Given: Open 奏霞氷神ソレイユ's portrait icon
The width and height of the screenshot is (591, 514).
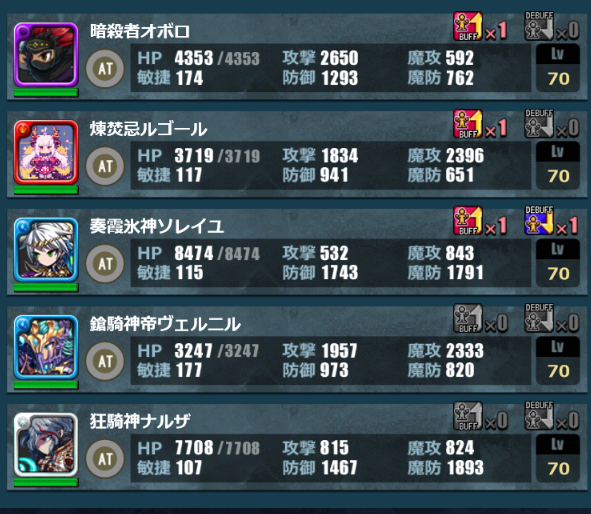Looking at the screenshot, I should pos(46,250).
